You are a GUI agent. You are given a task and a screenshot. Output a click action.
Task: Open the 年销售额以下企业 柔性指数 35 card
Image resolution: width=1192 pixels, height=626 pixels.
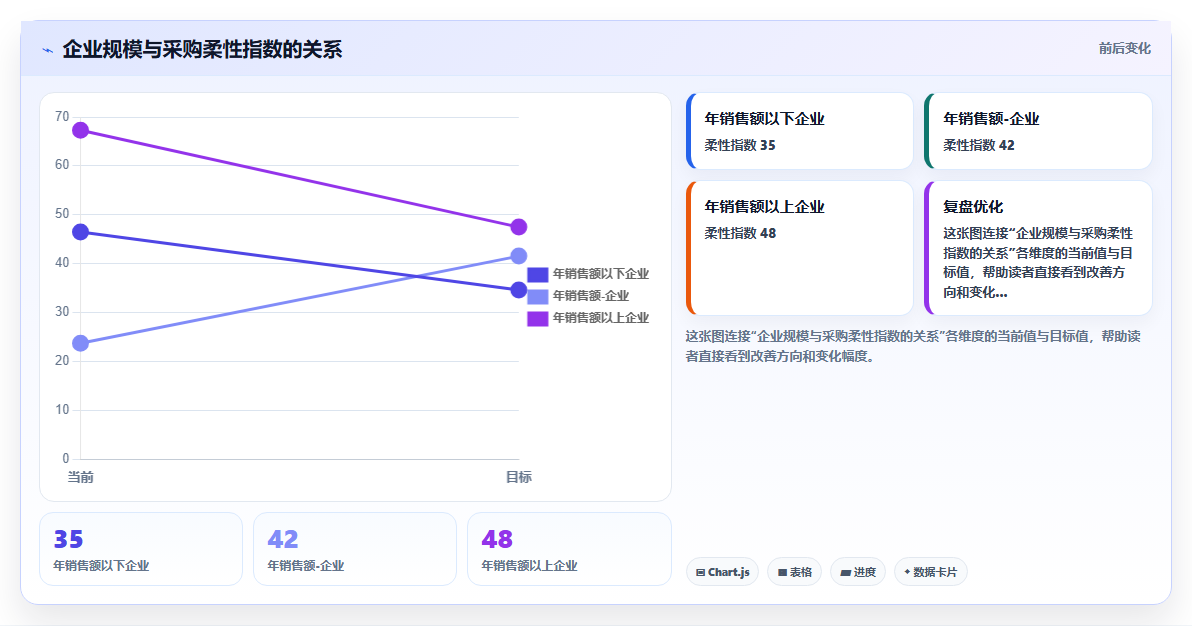(x=800, y=131)
